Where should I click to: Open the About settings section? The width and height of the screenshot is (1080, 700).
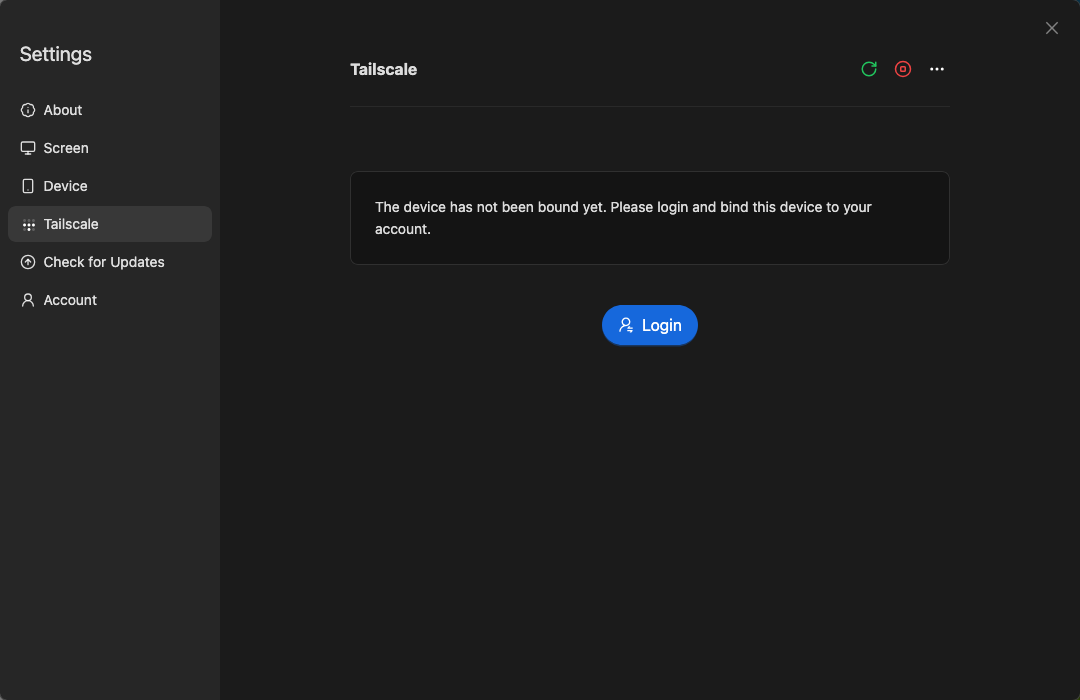coord(110,110)
